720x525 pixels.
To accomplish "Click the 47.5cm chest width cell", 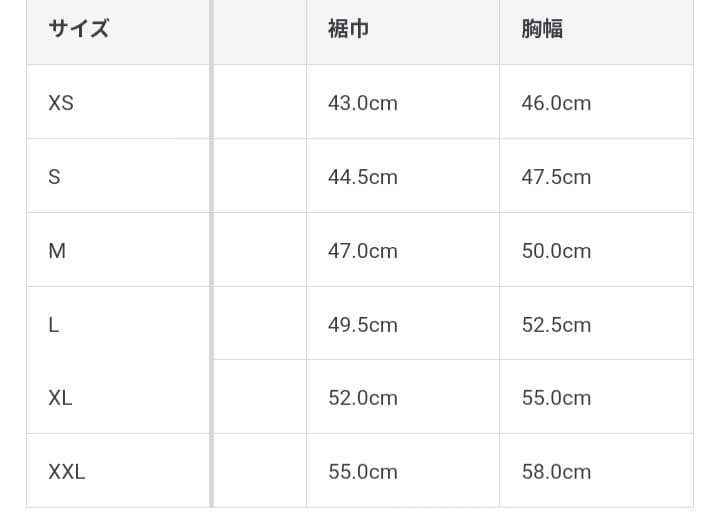I will click(x=556, y=177).
